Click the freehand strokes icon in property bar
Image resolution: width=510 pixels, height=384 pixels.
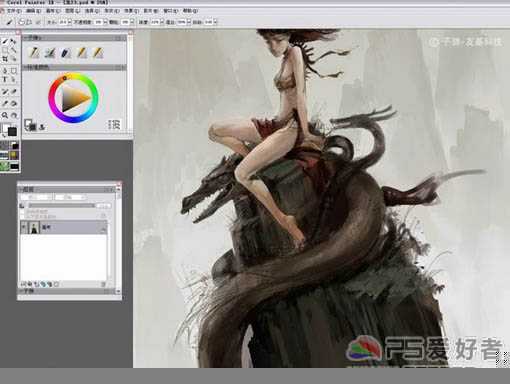tap(21, 22)
